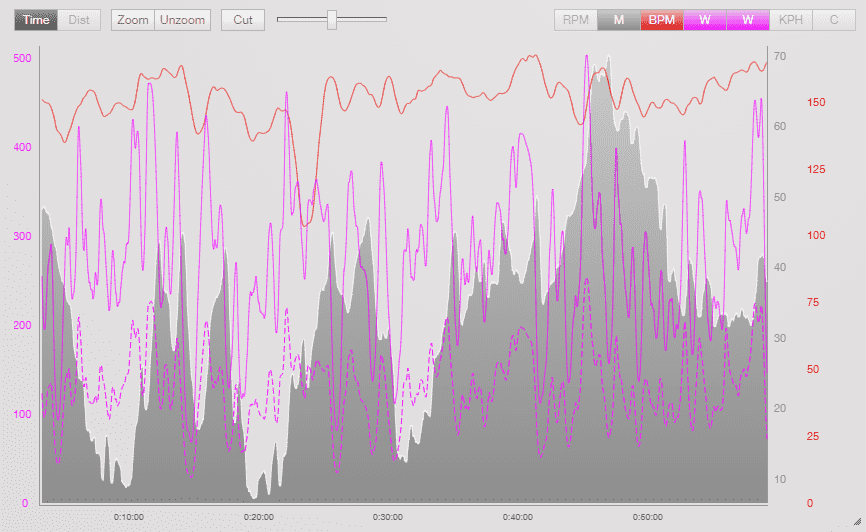Image resolution: width=866 pixels, height=532 pixels.
Task: Click the 0:30:00 time axis label
Action: pos(388,517)
